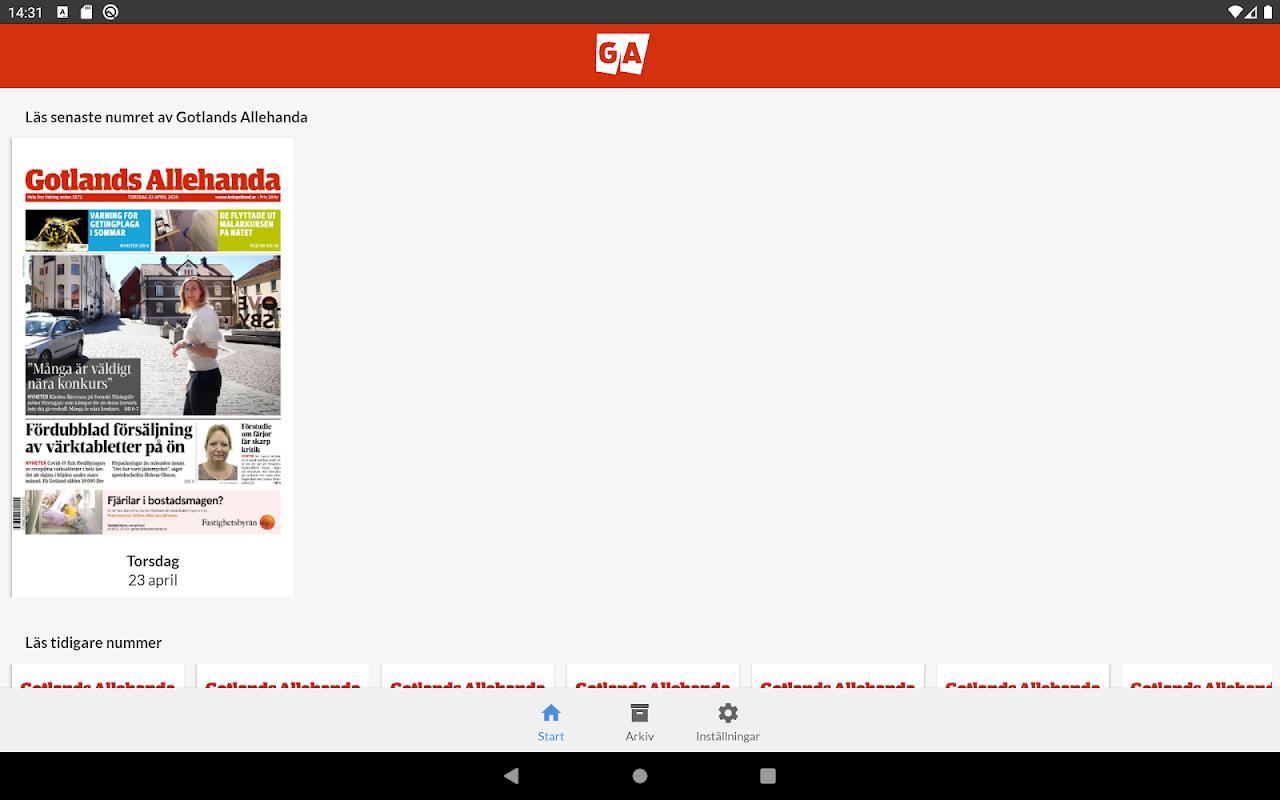This screenshot has width=1280, height=800.
Task: Tap Android back navigation button
Action: [512, 776]
